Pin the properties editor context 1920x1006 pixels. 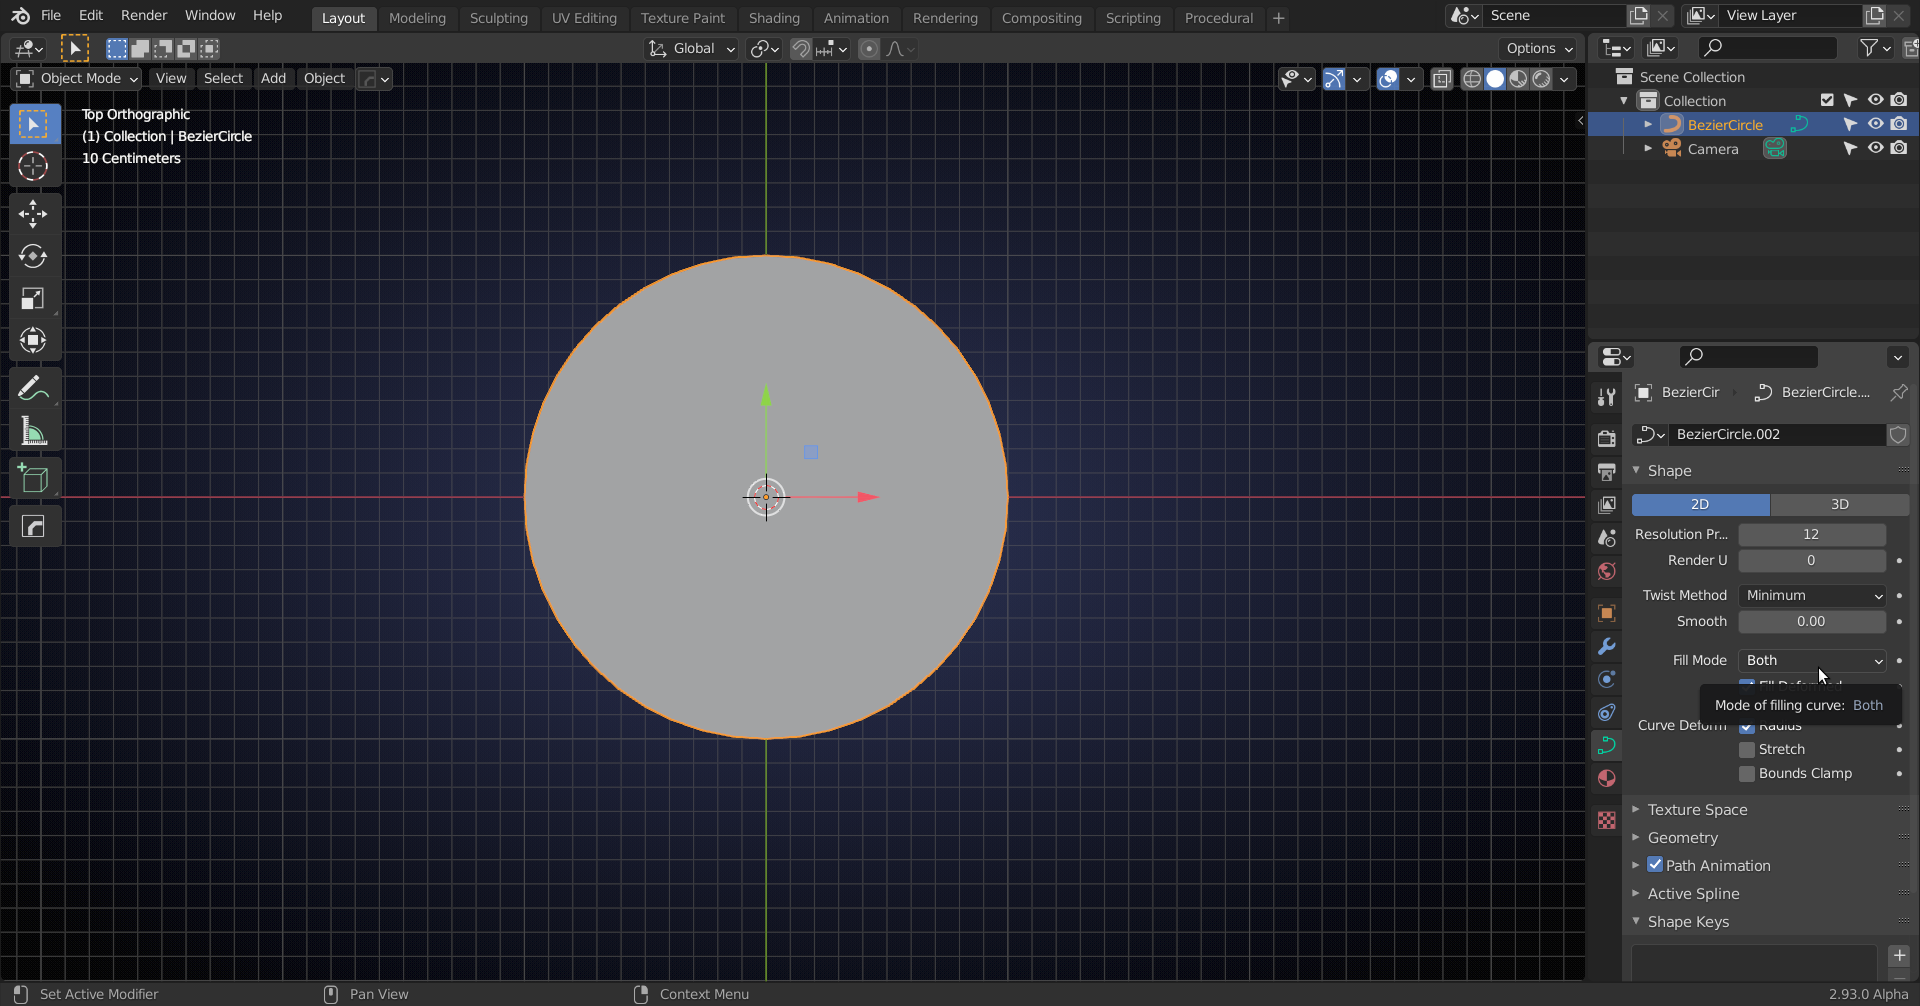(x=1899, y=392)
